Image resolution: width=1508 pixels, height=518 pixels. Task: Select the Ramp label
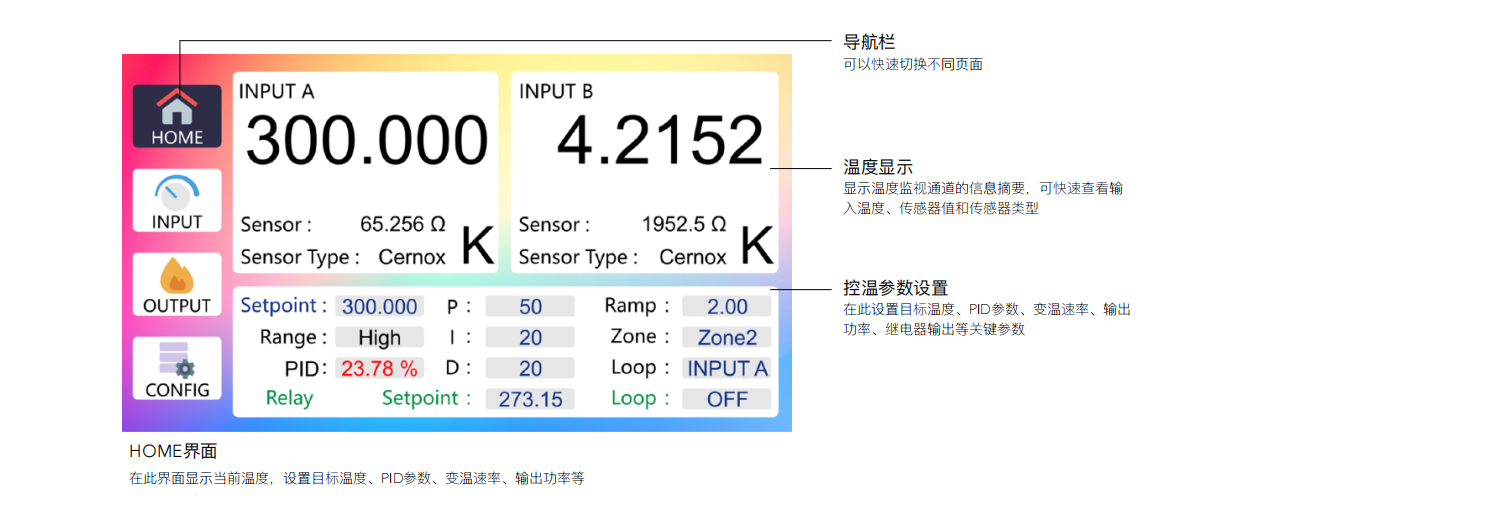tap(637, 305)
